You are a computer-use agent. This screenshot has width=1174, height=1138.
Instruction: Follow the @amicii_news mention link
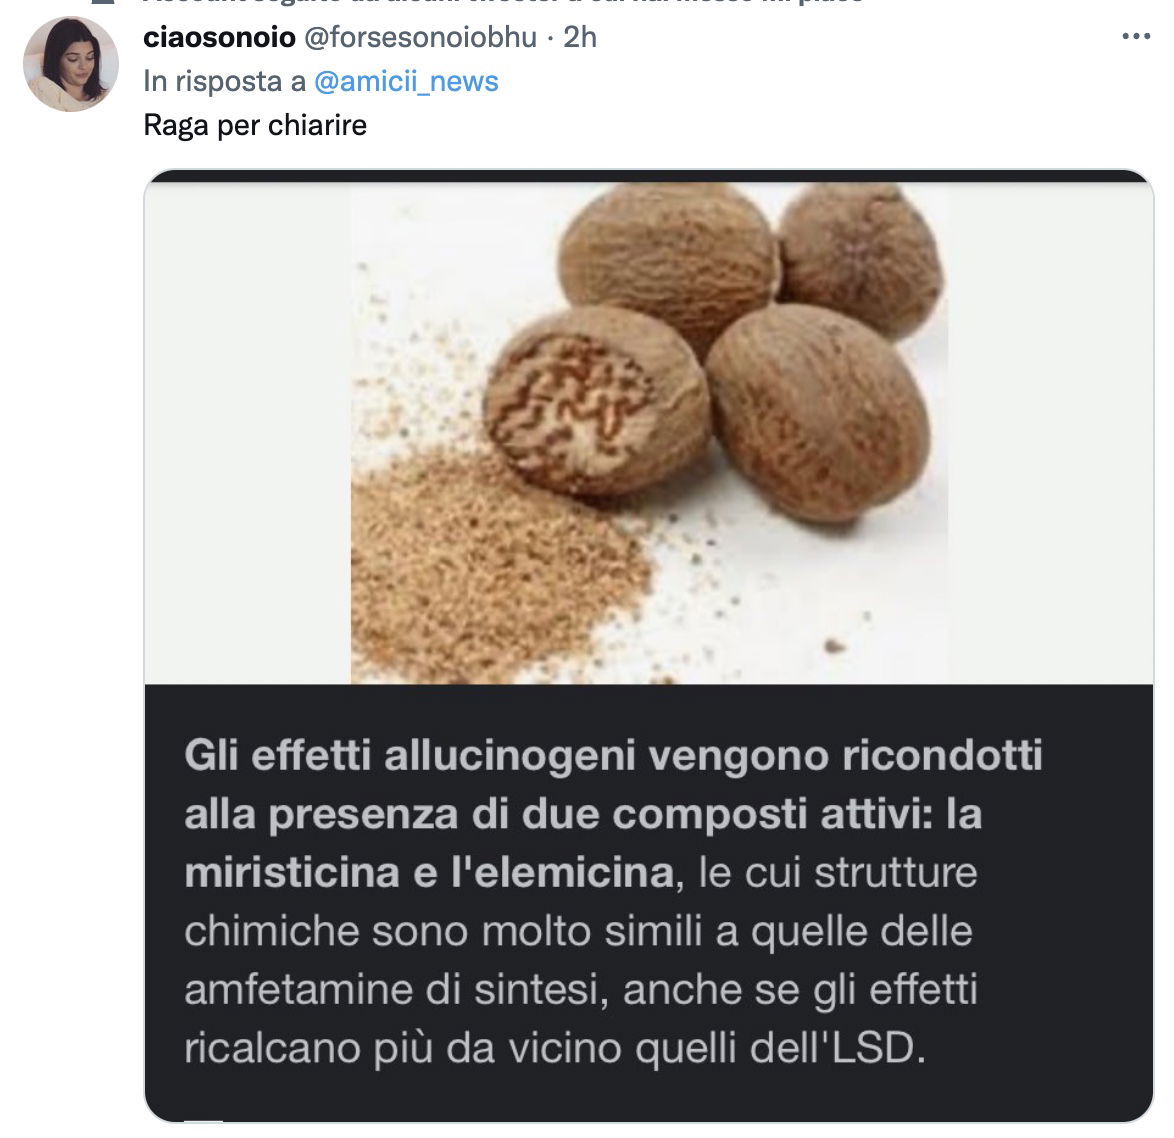(406, 81)
